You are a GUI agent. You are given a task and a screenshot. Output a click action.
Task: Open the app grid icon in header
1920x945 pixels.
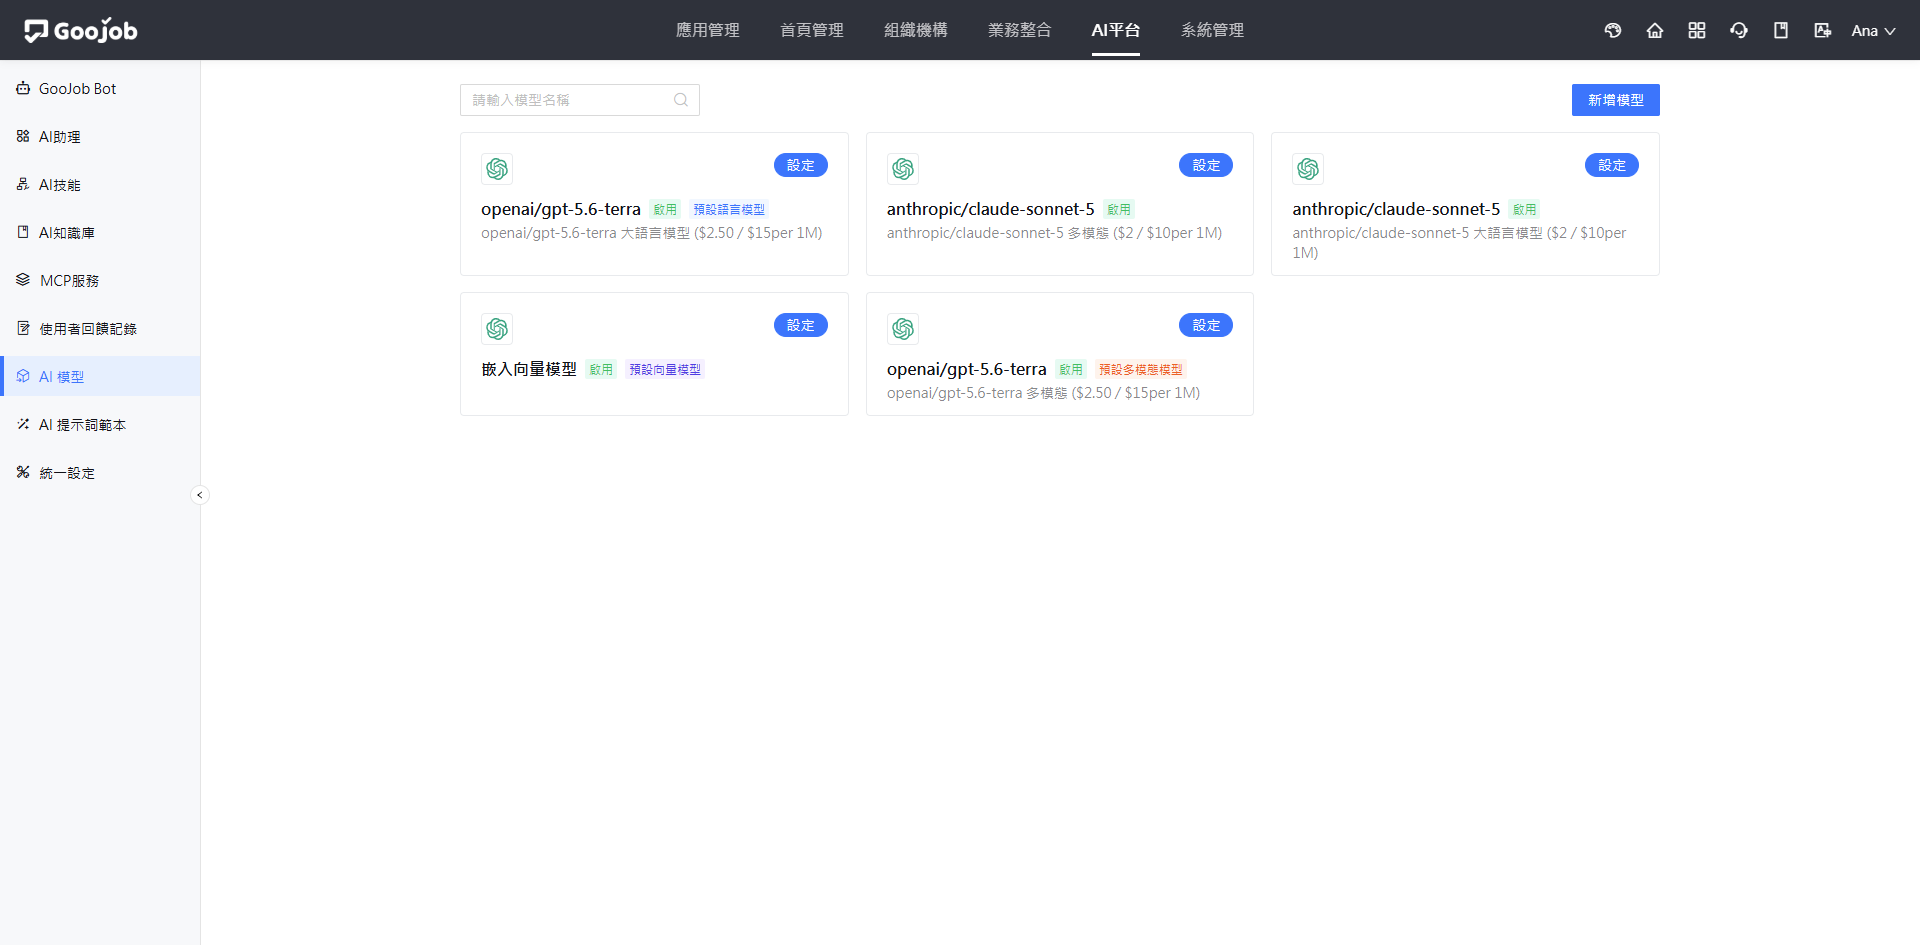tap(1697, 30)
